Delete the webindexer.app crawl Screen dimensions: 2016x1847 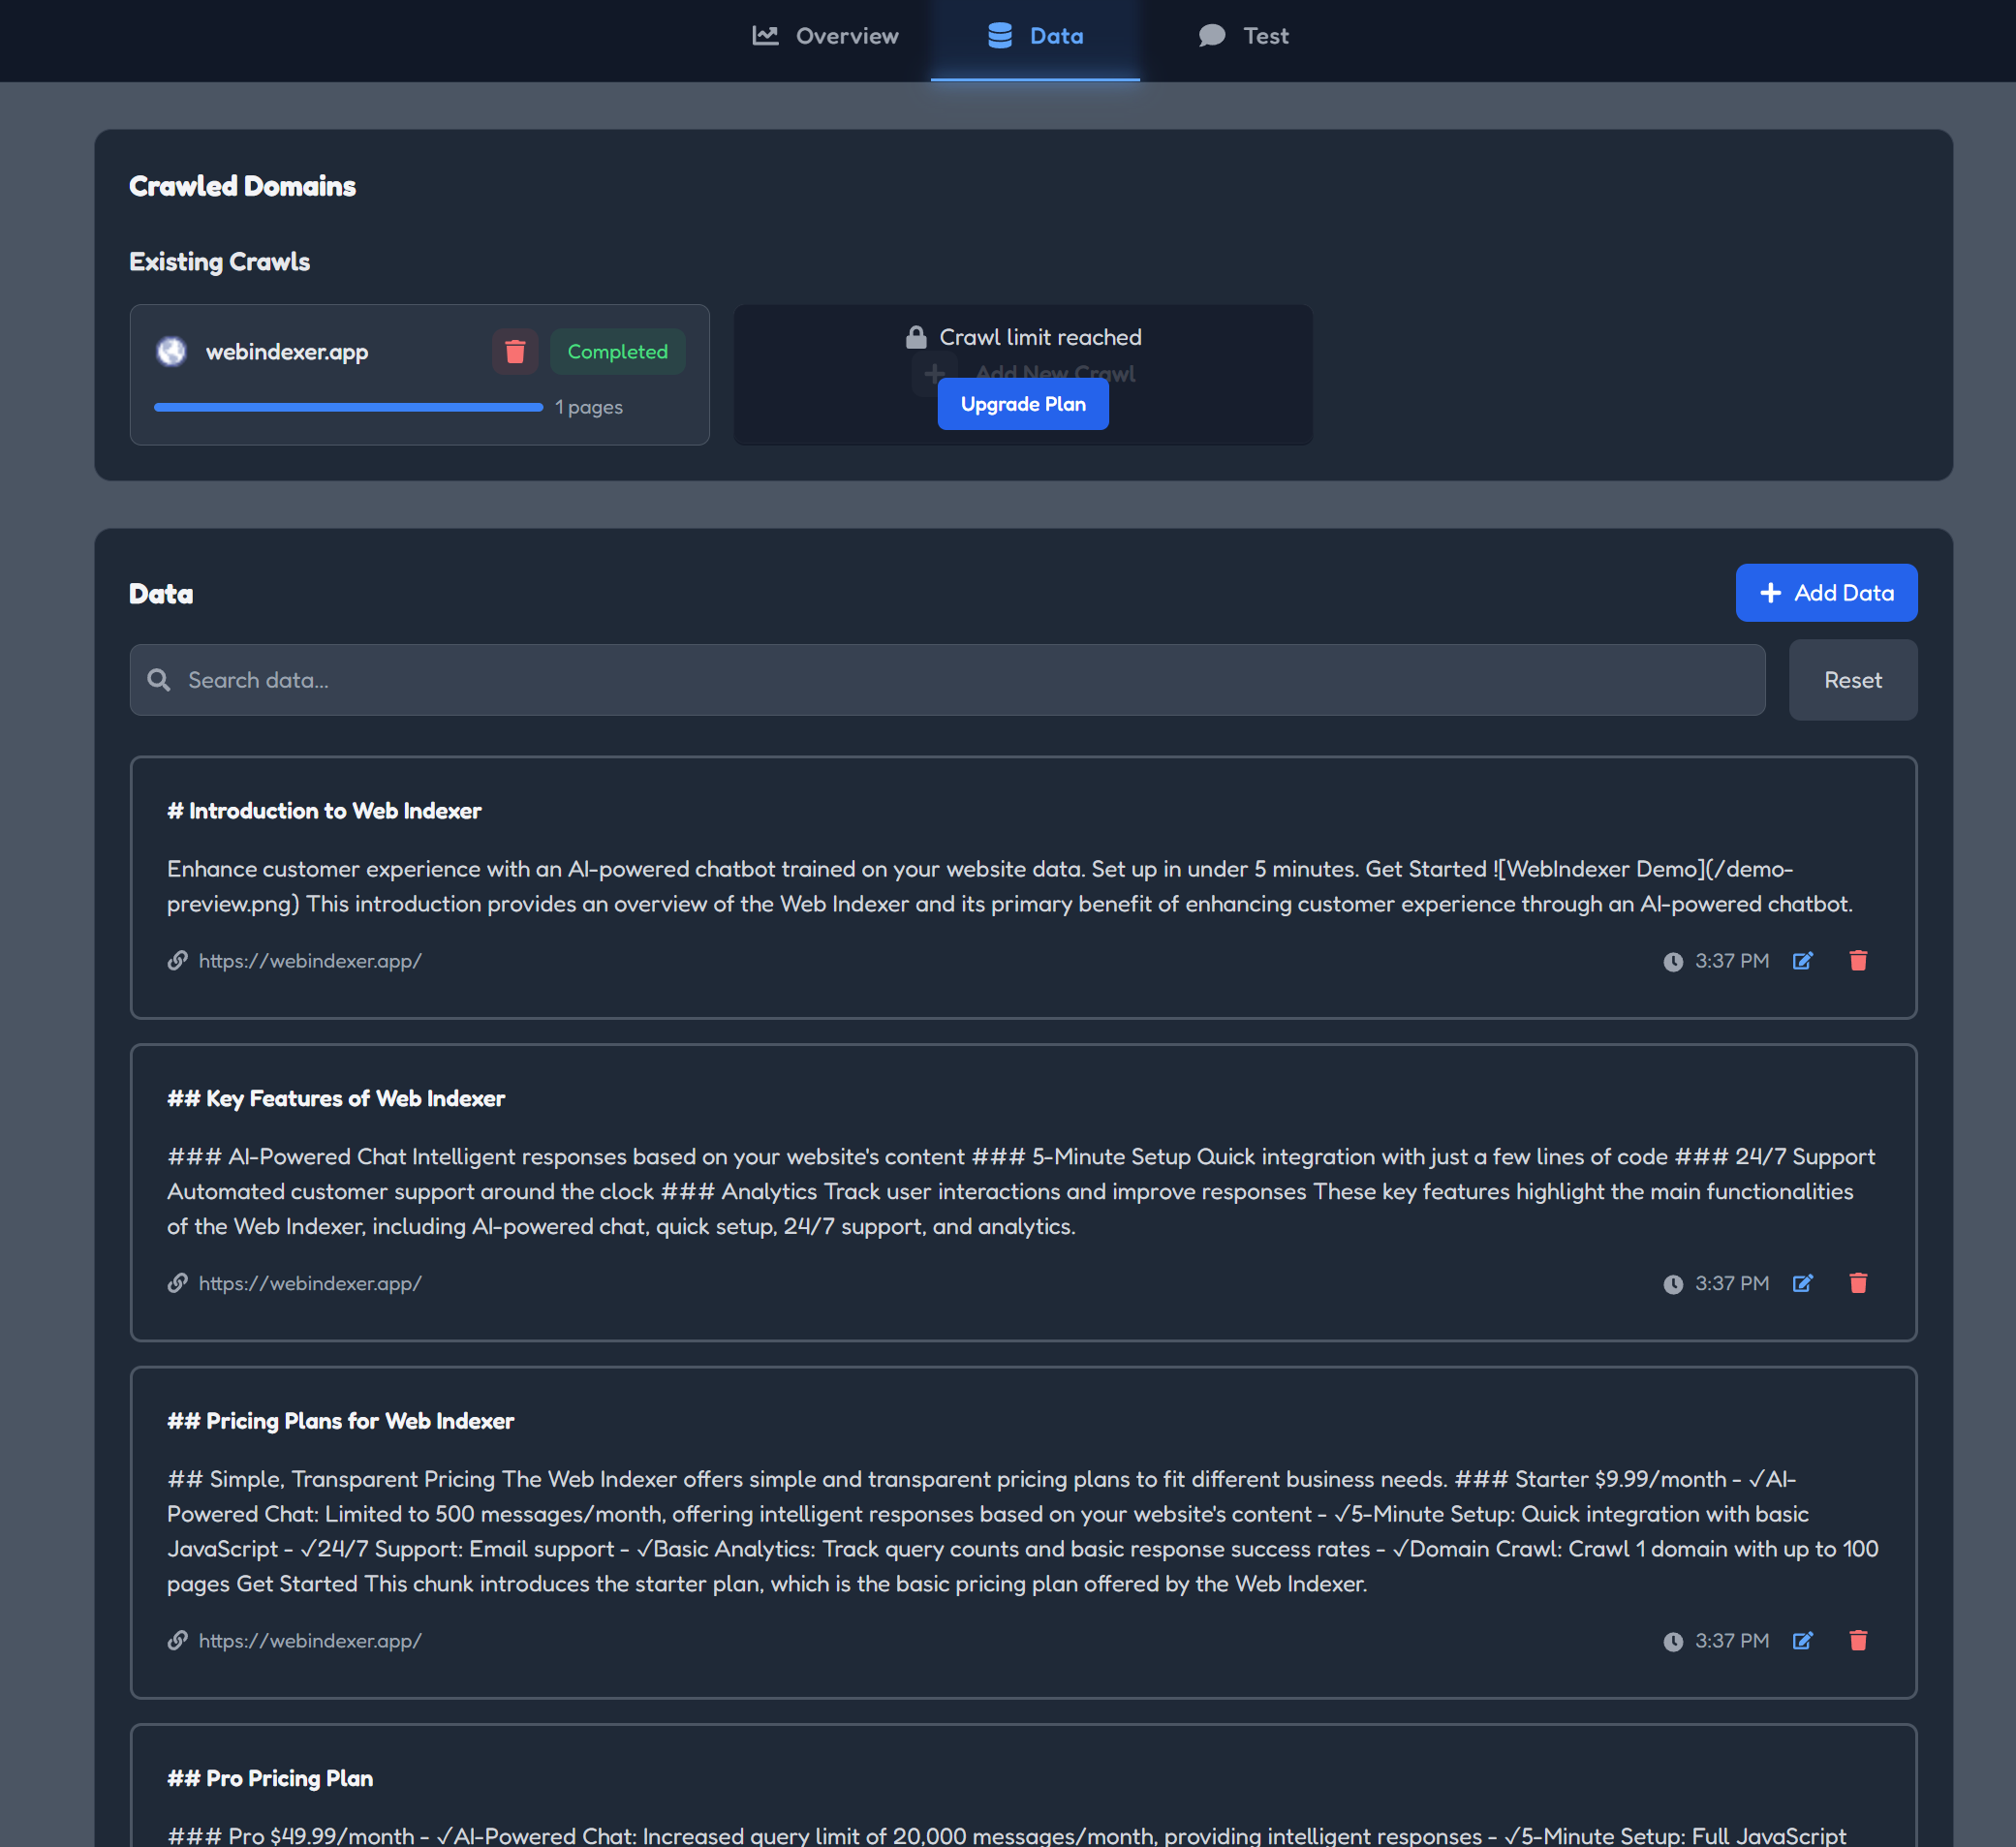[x=515, y=352]
